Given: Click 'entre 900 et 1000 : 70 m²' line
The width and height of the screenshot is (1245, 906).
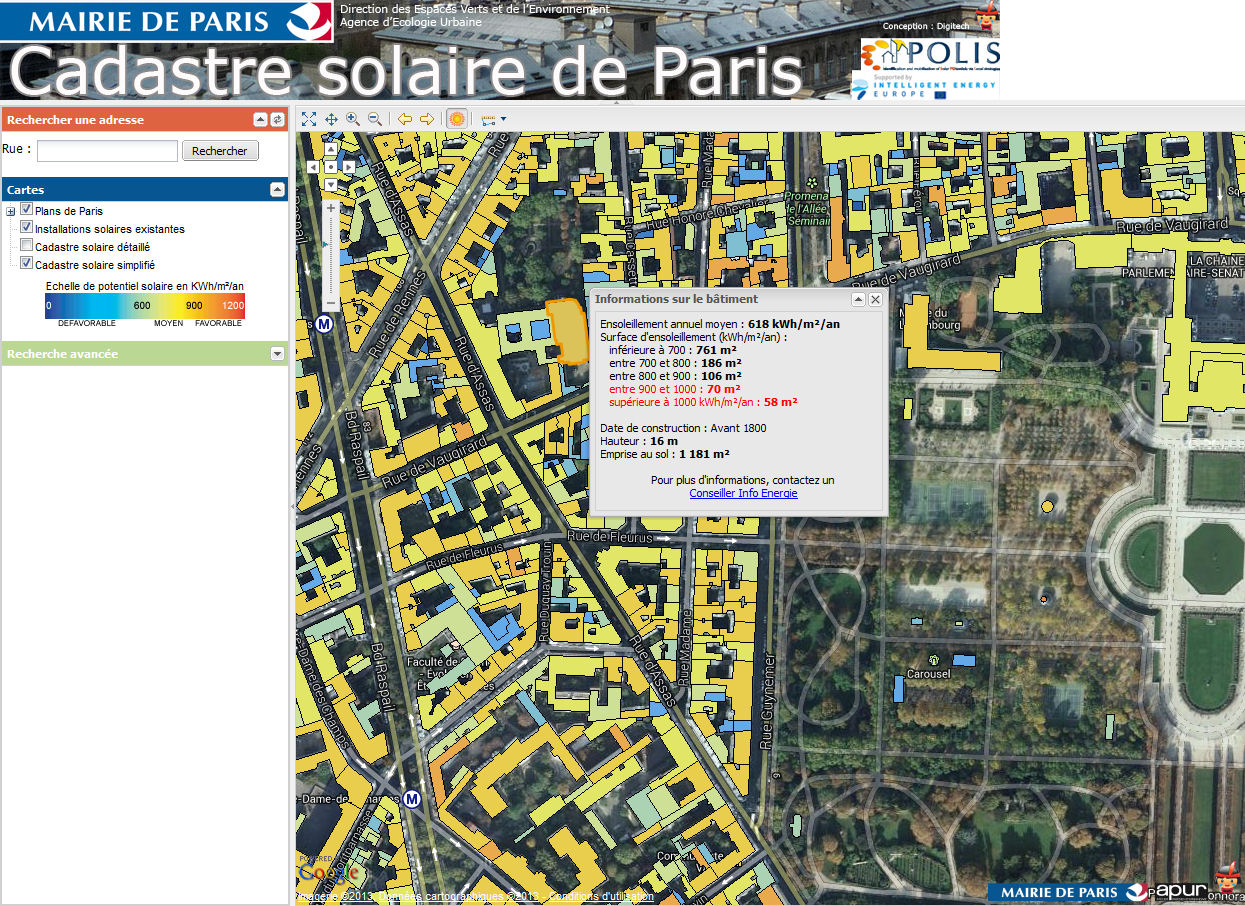Looking at the screenshot, I should (675, 389).
